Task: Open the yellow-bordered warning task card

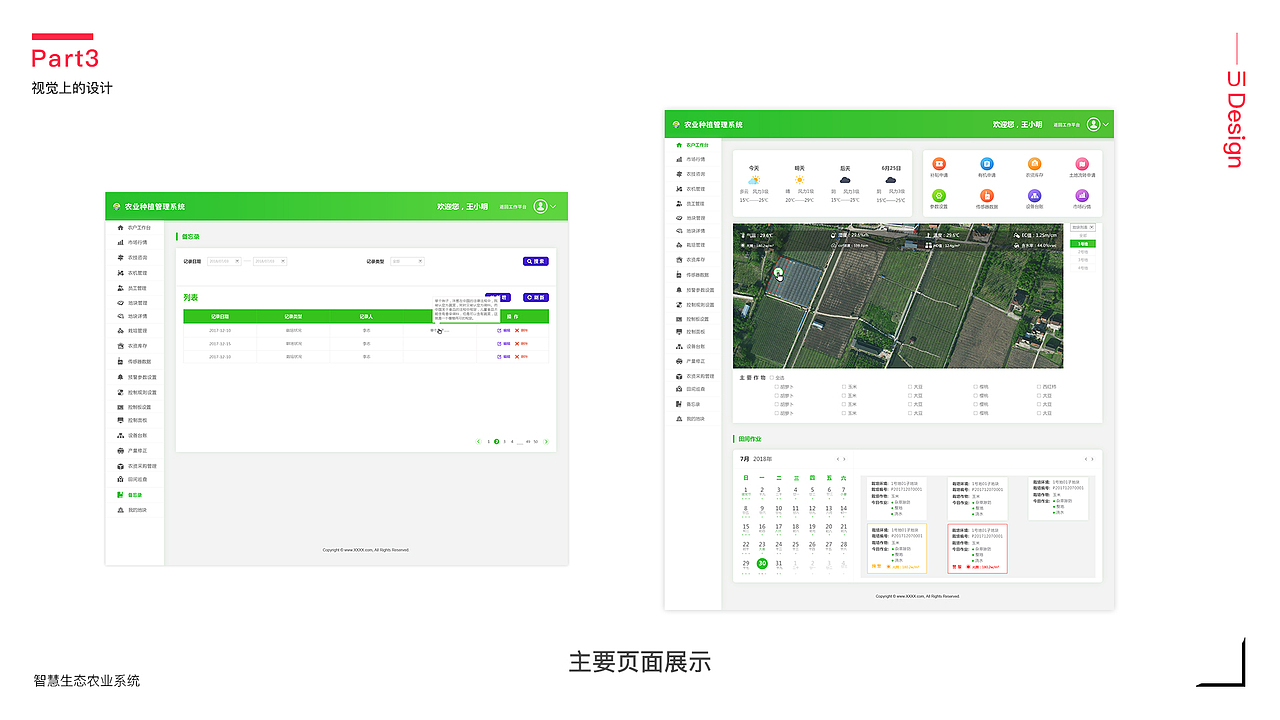Action: pos(896,548)
